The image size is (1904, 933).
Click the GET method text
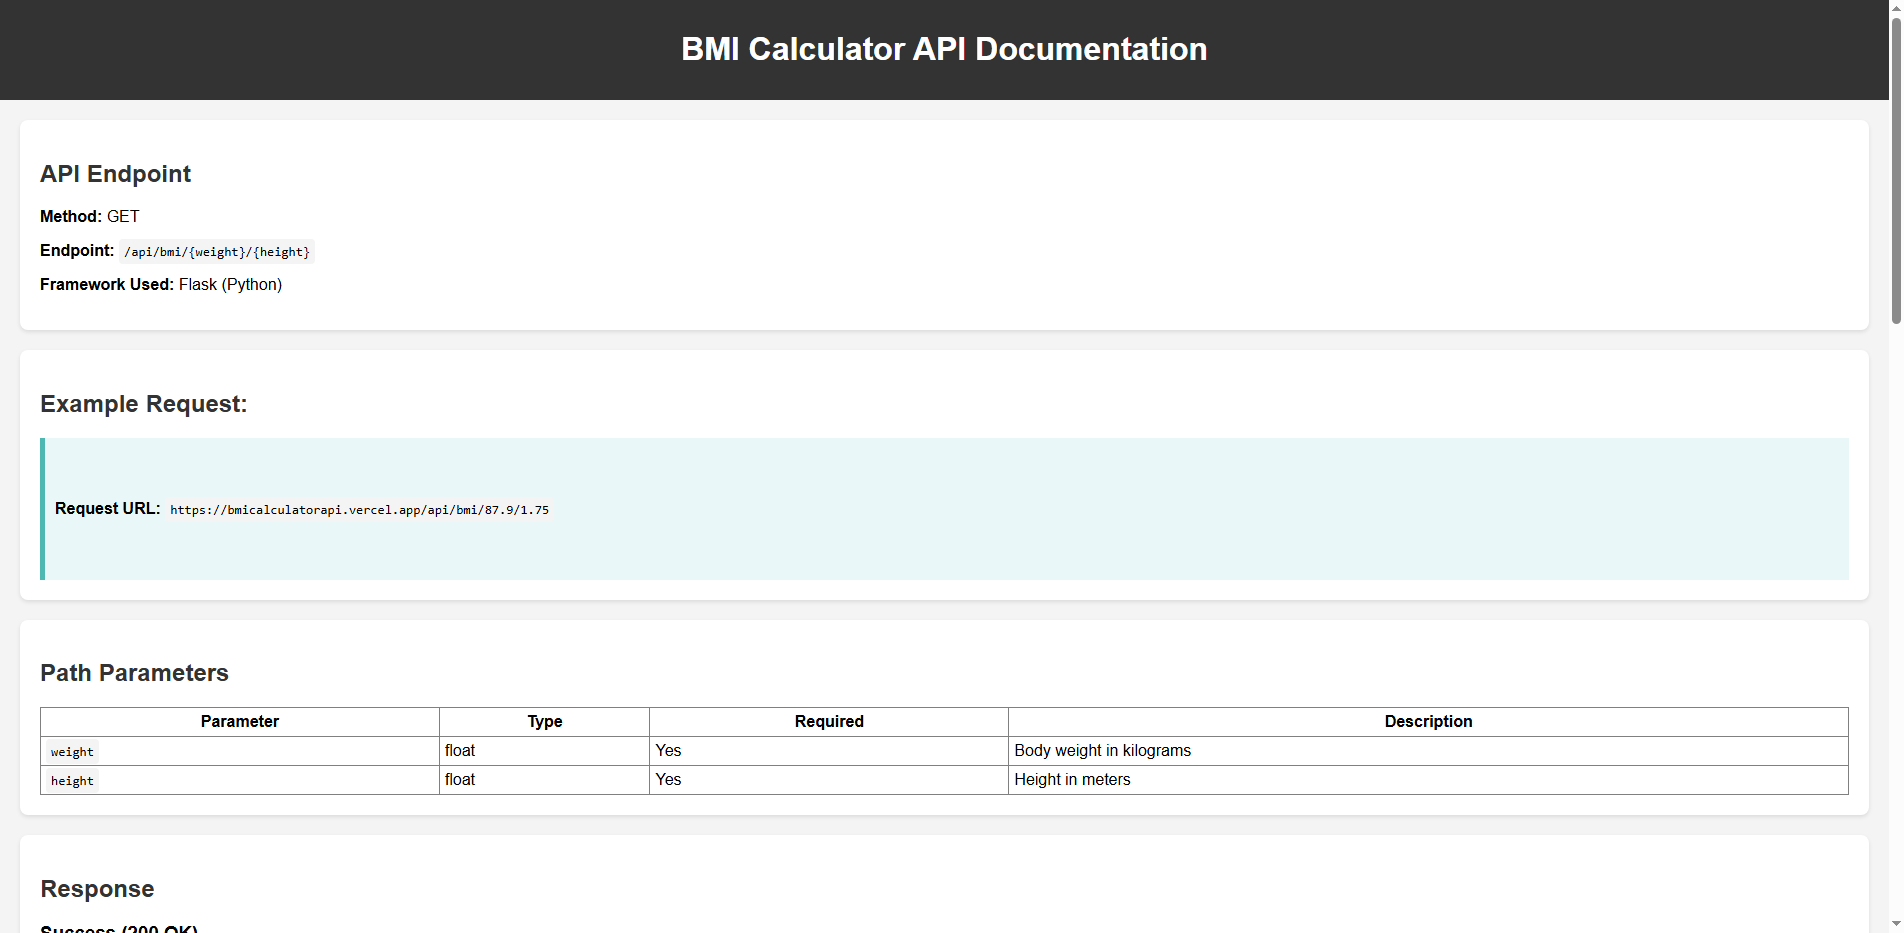[123, 216]
